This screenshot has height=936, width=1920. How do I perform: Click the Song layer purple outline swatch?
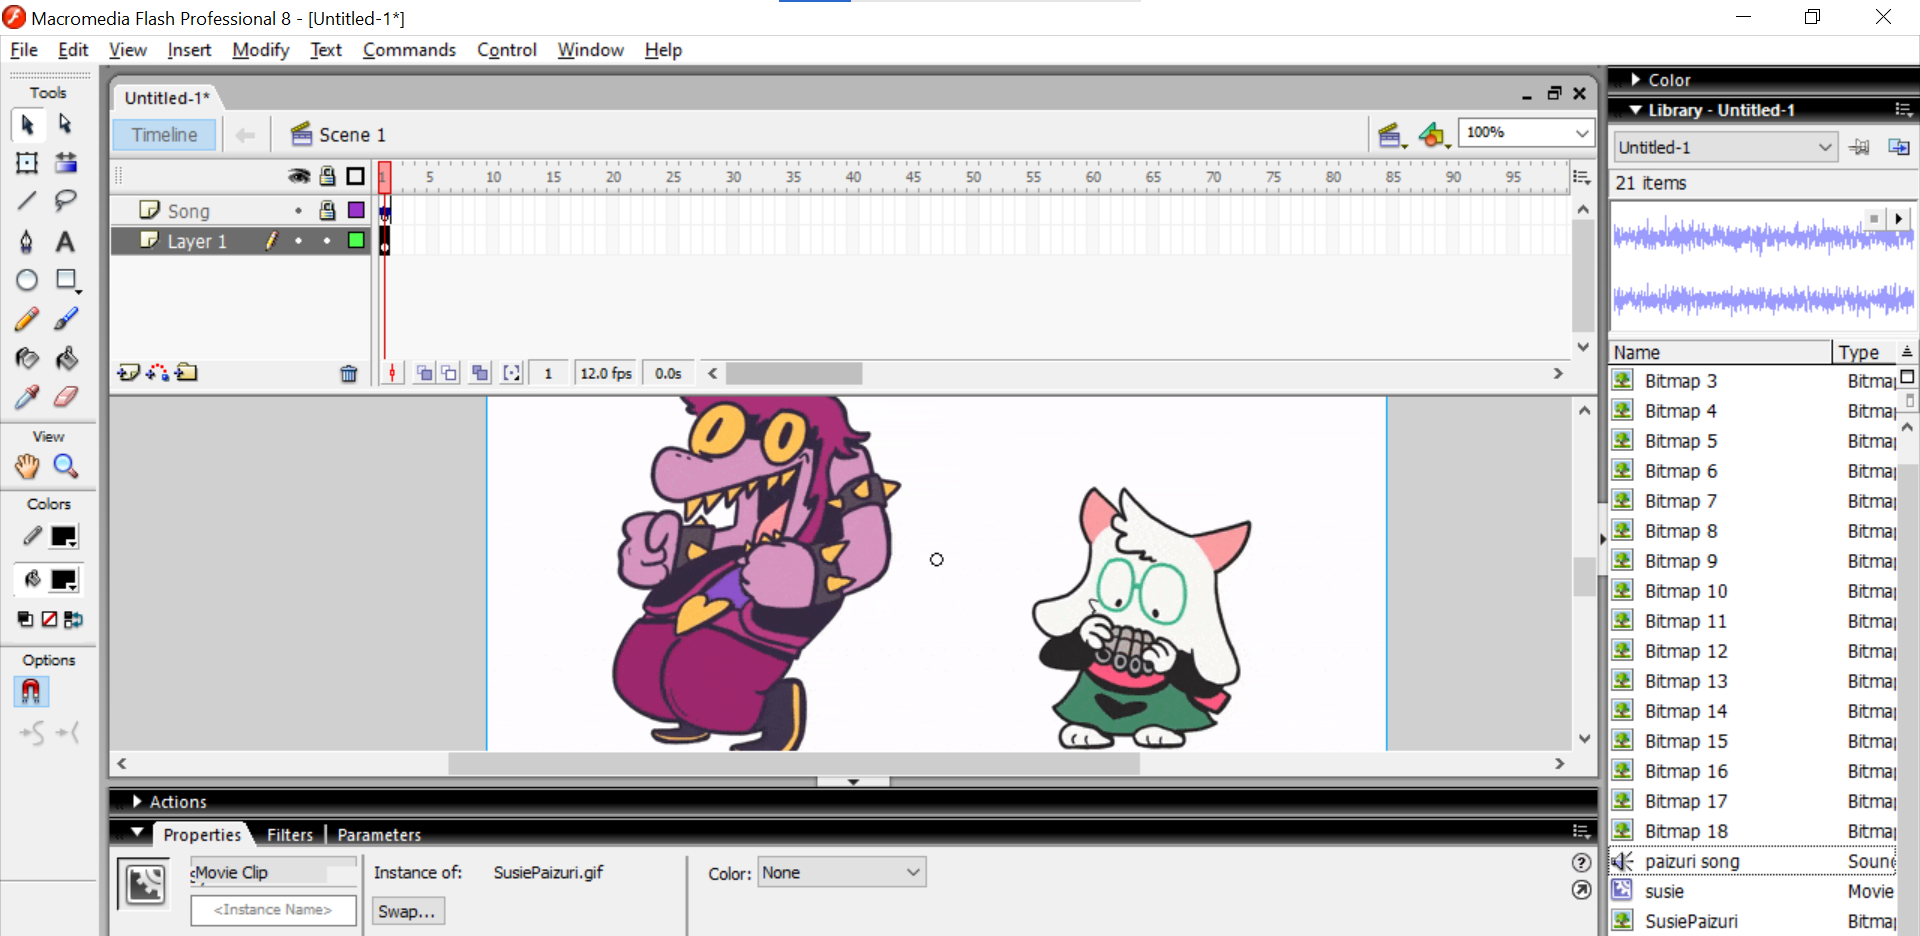[356, 210]
